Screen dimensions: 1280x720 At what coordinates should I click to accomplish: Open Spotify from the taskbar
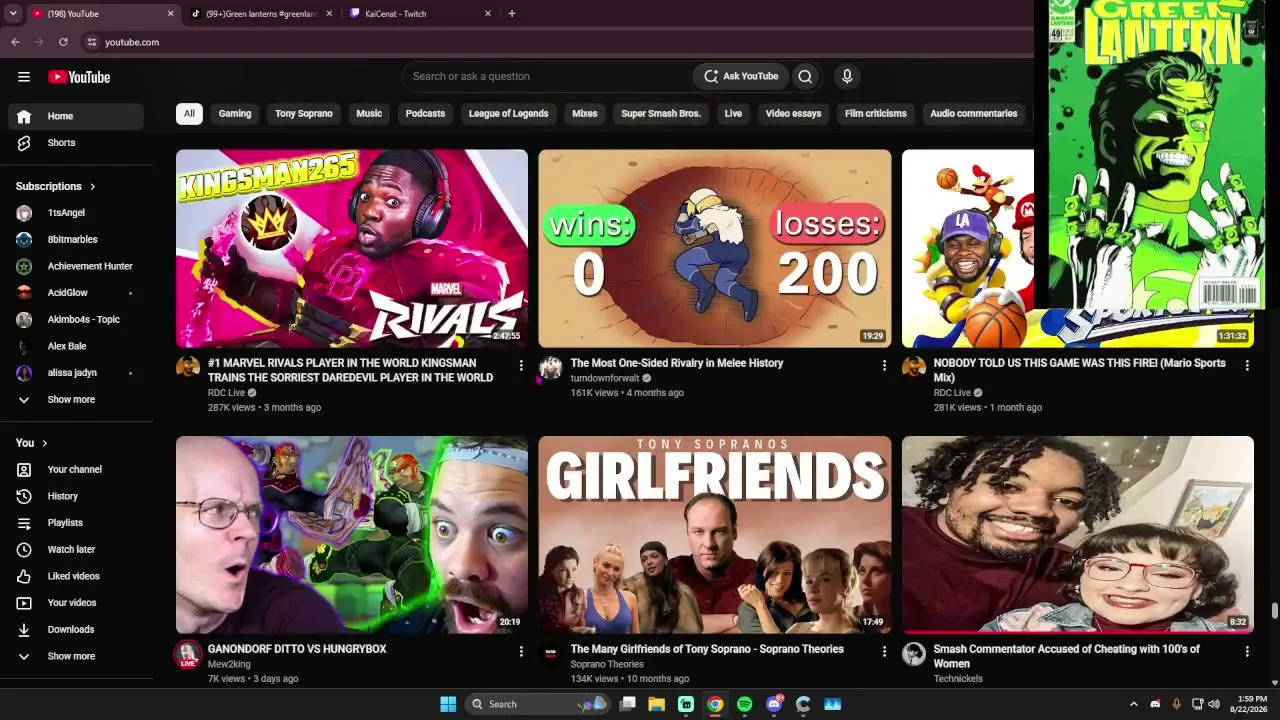point(744,704)
